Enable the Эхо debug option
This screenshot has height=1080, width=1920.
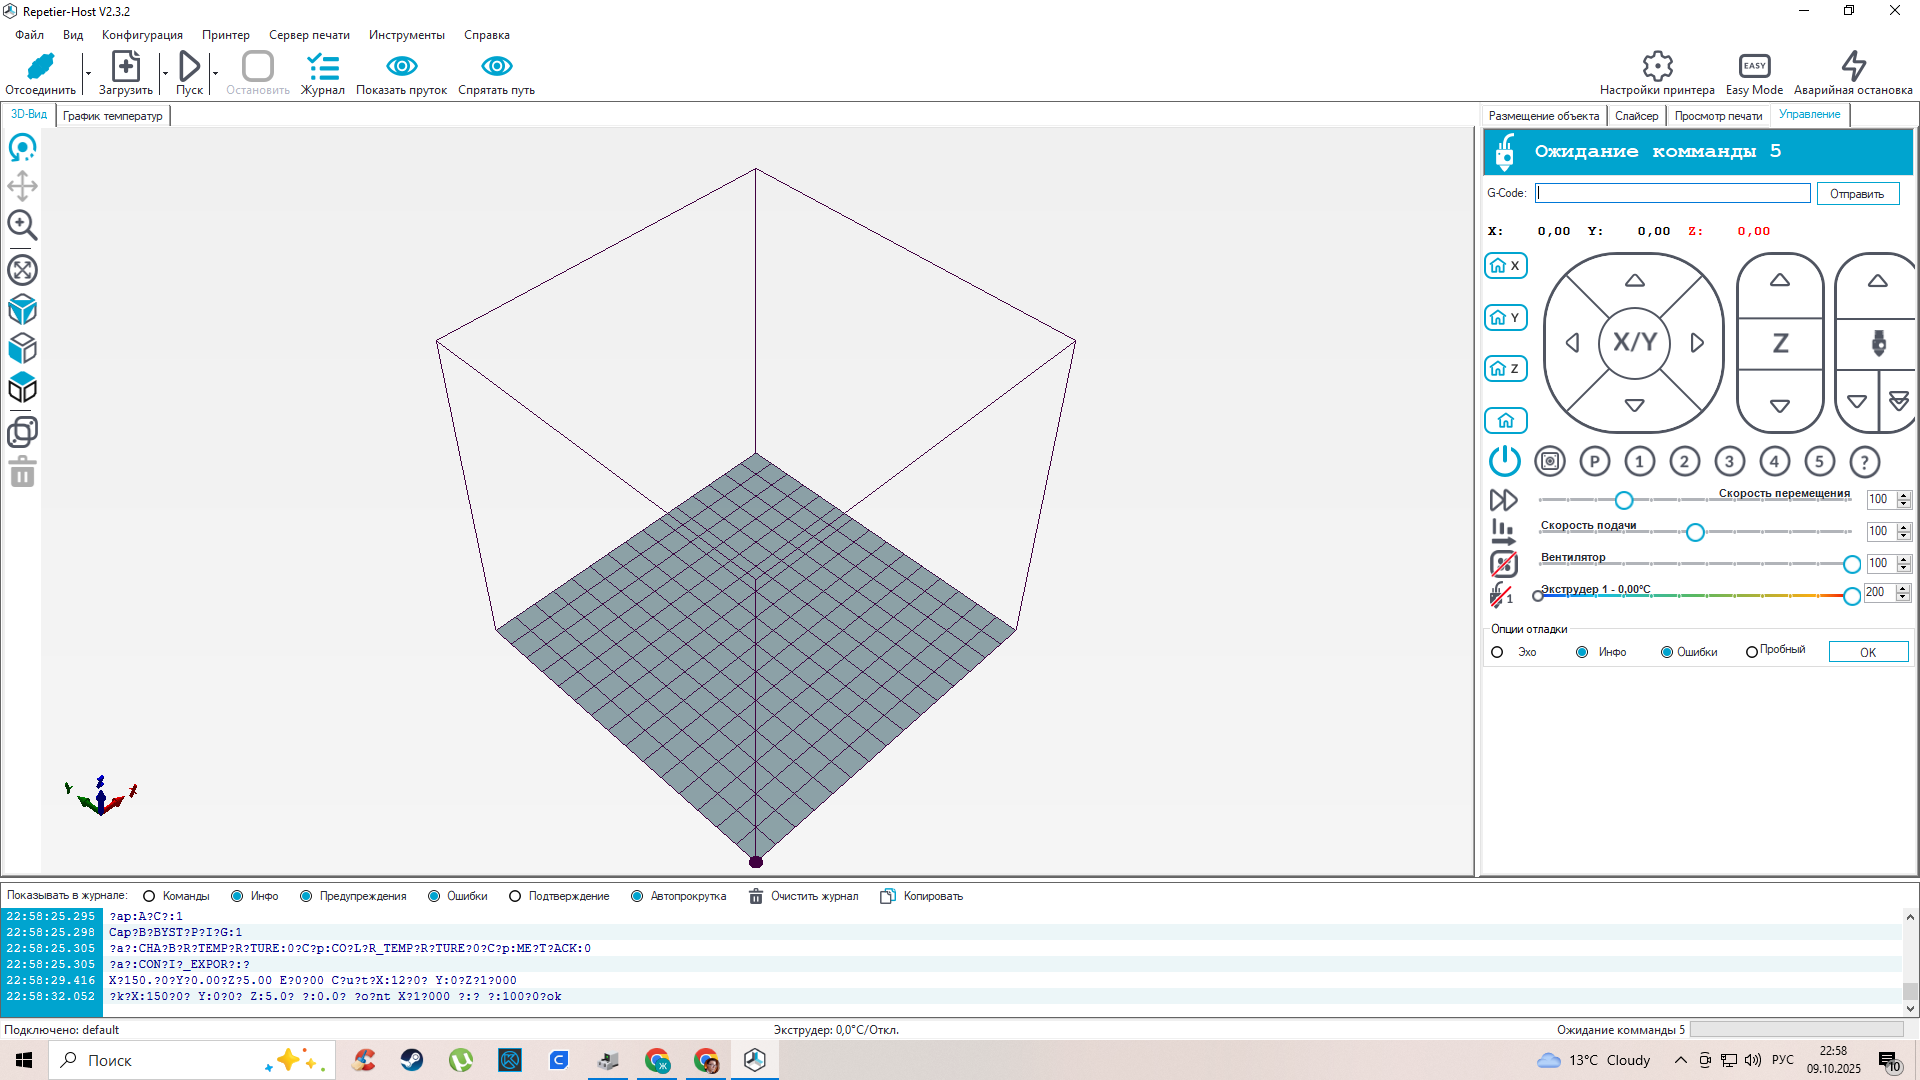click(x=1497, y=652)
